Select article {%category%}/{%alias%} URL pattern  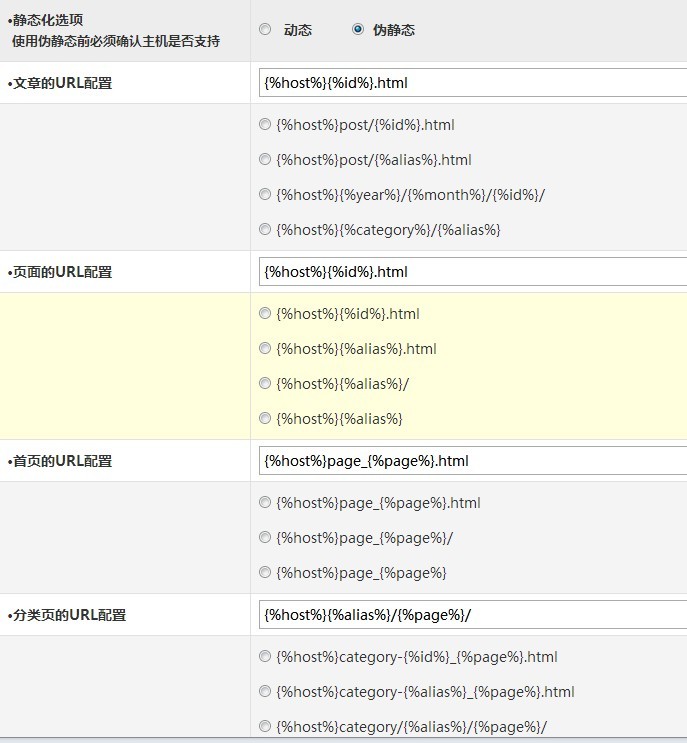click(x=265, y=230)
